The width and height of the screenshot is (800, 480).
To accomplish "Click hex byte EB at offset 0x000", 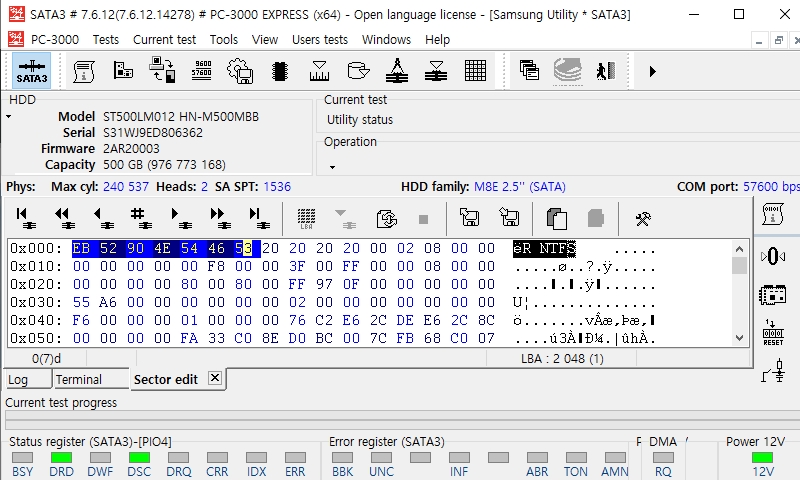I will pos(81,248).
